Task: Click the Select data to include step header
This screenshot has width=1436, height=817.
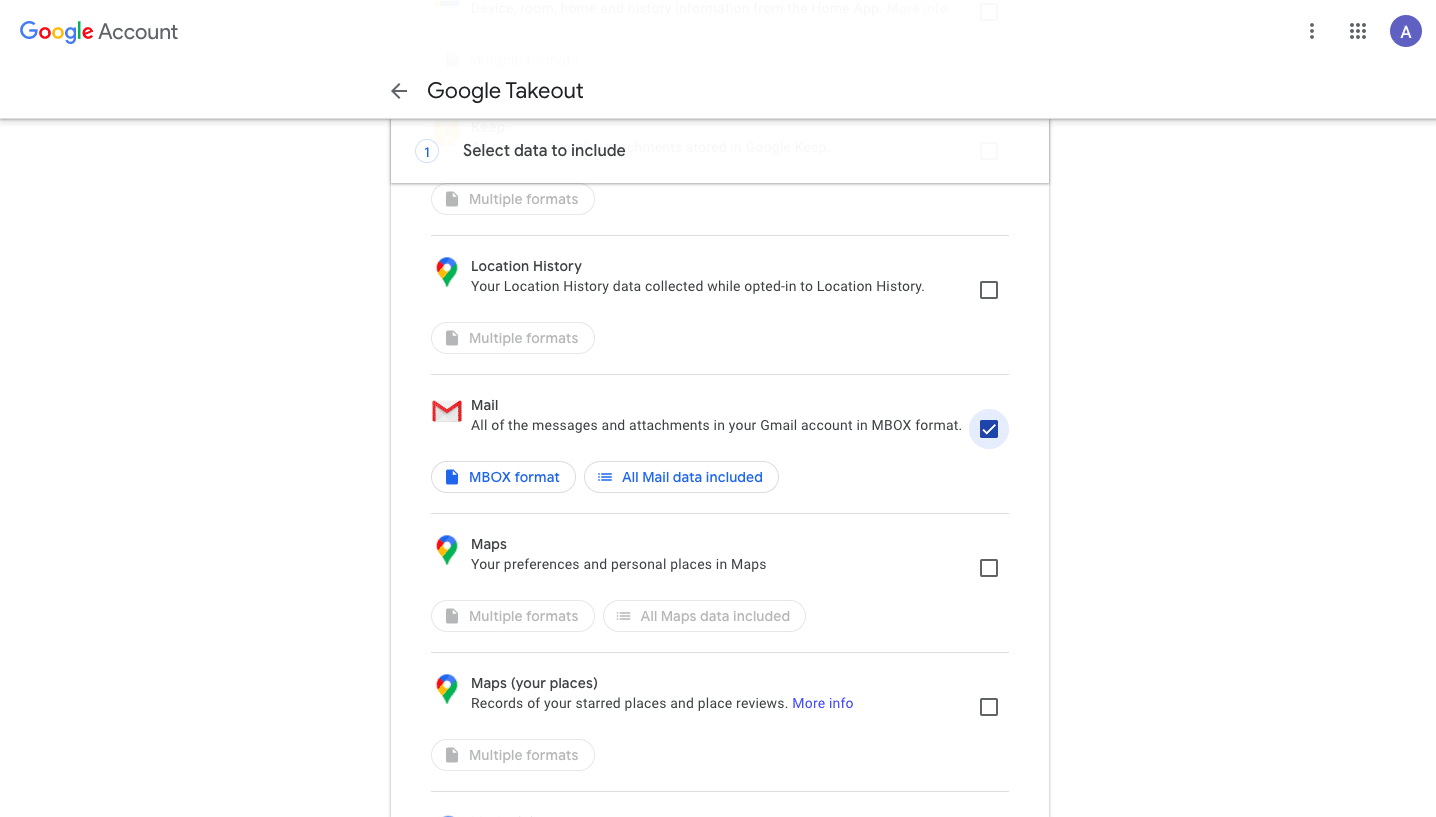Action: pyautogui.click(x=544, y=151)
